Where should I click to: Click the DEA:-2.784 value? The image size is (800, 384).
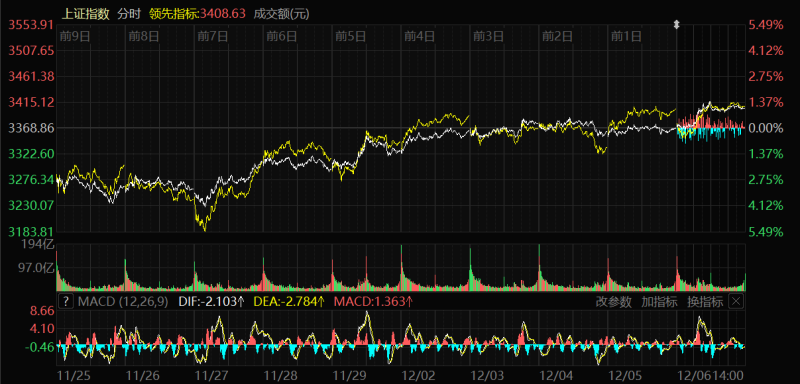pos(289,302)
